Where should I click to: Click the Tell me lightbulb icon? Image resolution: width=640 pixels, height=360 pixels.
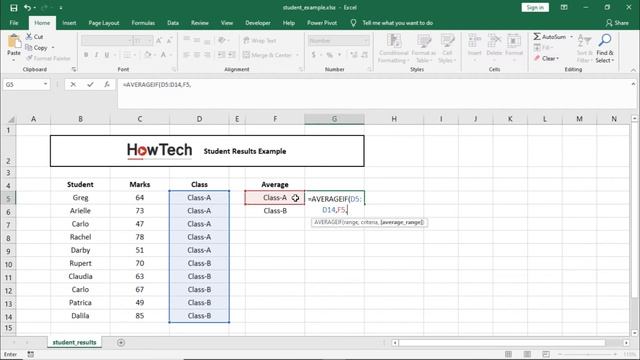click(353, 23)
